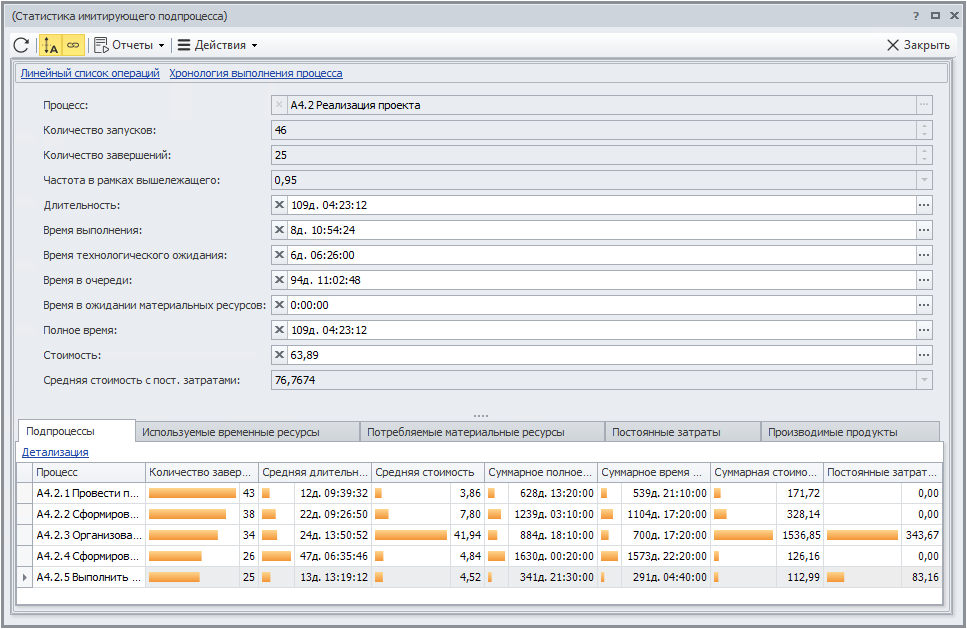The image size is (967, 629).
Task: Toggle the auto-height sort toolbar button
Action: coord(50,45)
